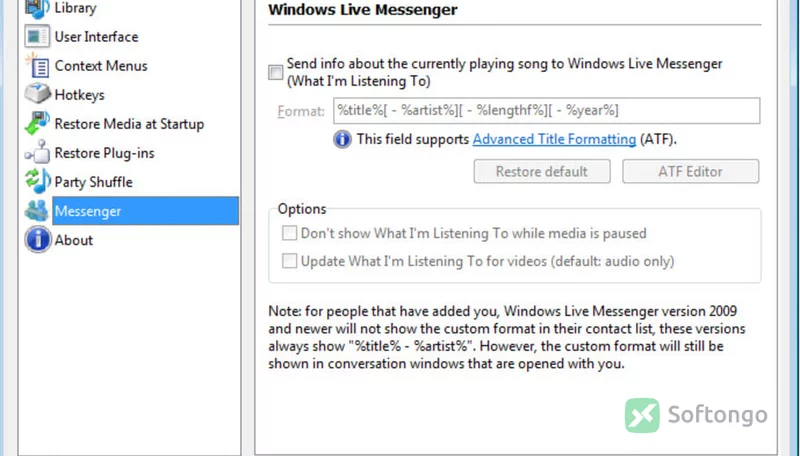This screenshot has height=456, width=800.
Task: Select the highlighted Messenger entry
Action: (145, 211)
